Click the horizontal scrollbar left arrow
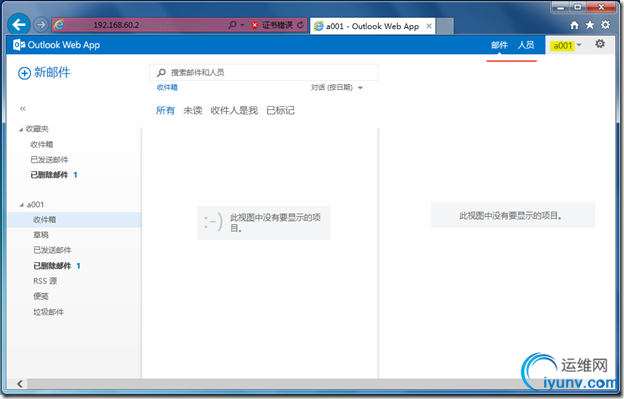624x399 pixels. click(x=20, y=384)
